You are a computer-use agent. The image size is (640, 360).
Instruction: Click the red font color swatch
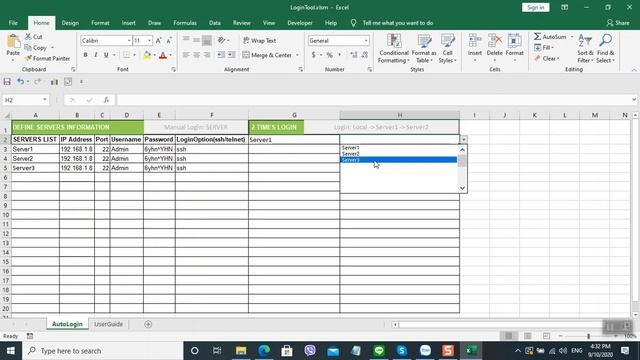click(x=163, y=55)
